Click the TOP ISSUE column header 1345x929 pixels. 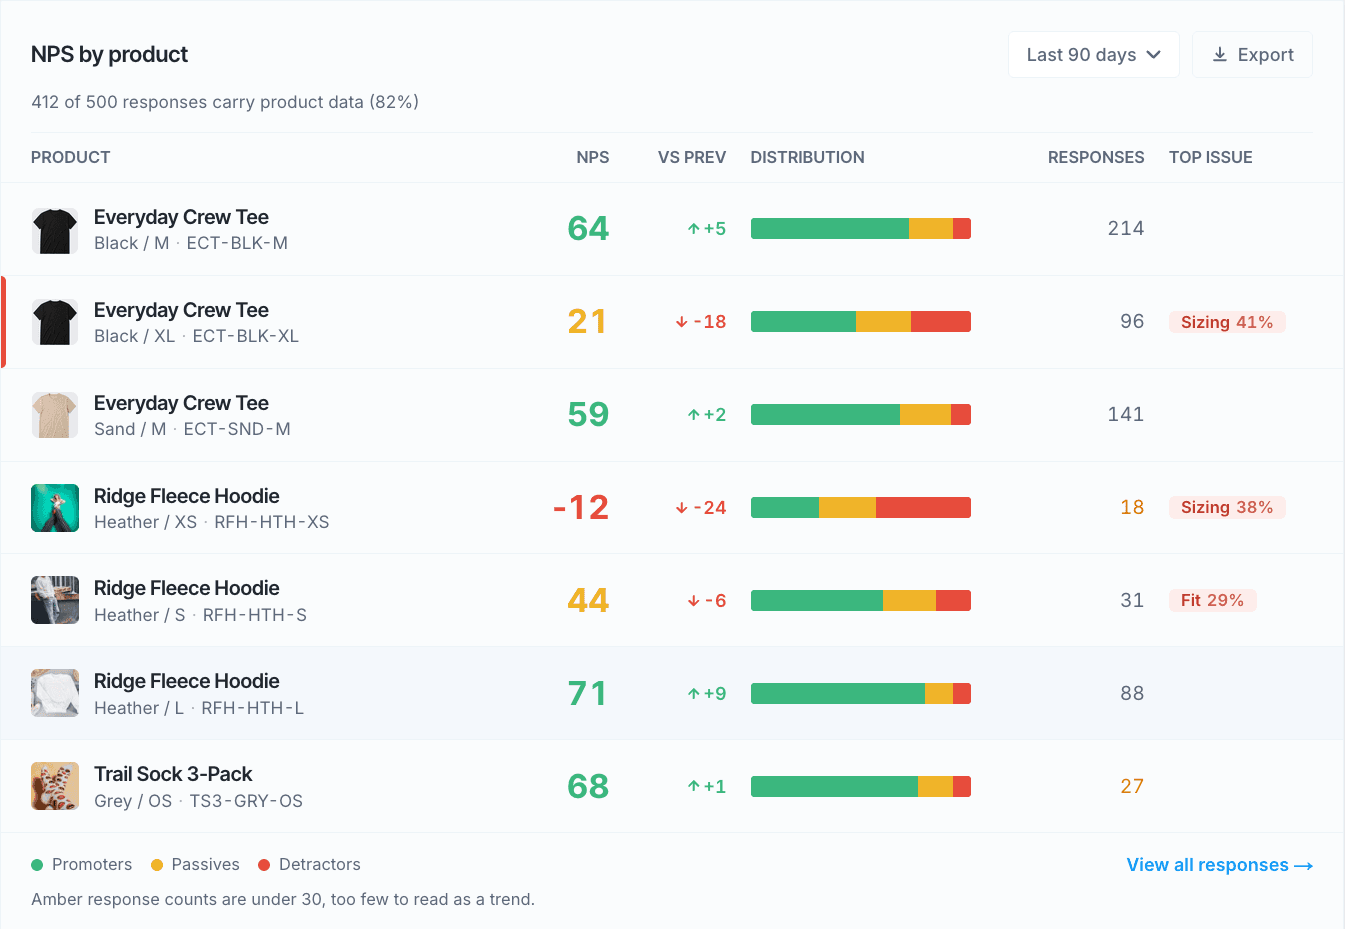[x=1211, y=157]
